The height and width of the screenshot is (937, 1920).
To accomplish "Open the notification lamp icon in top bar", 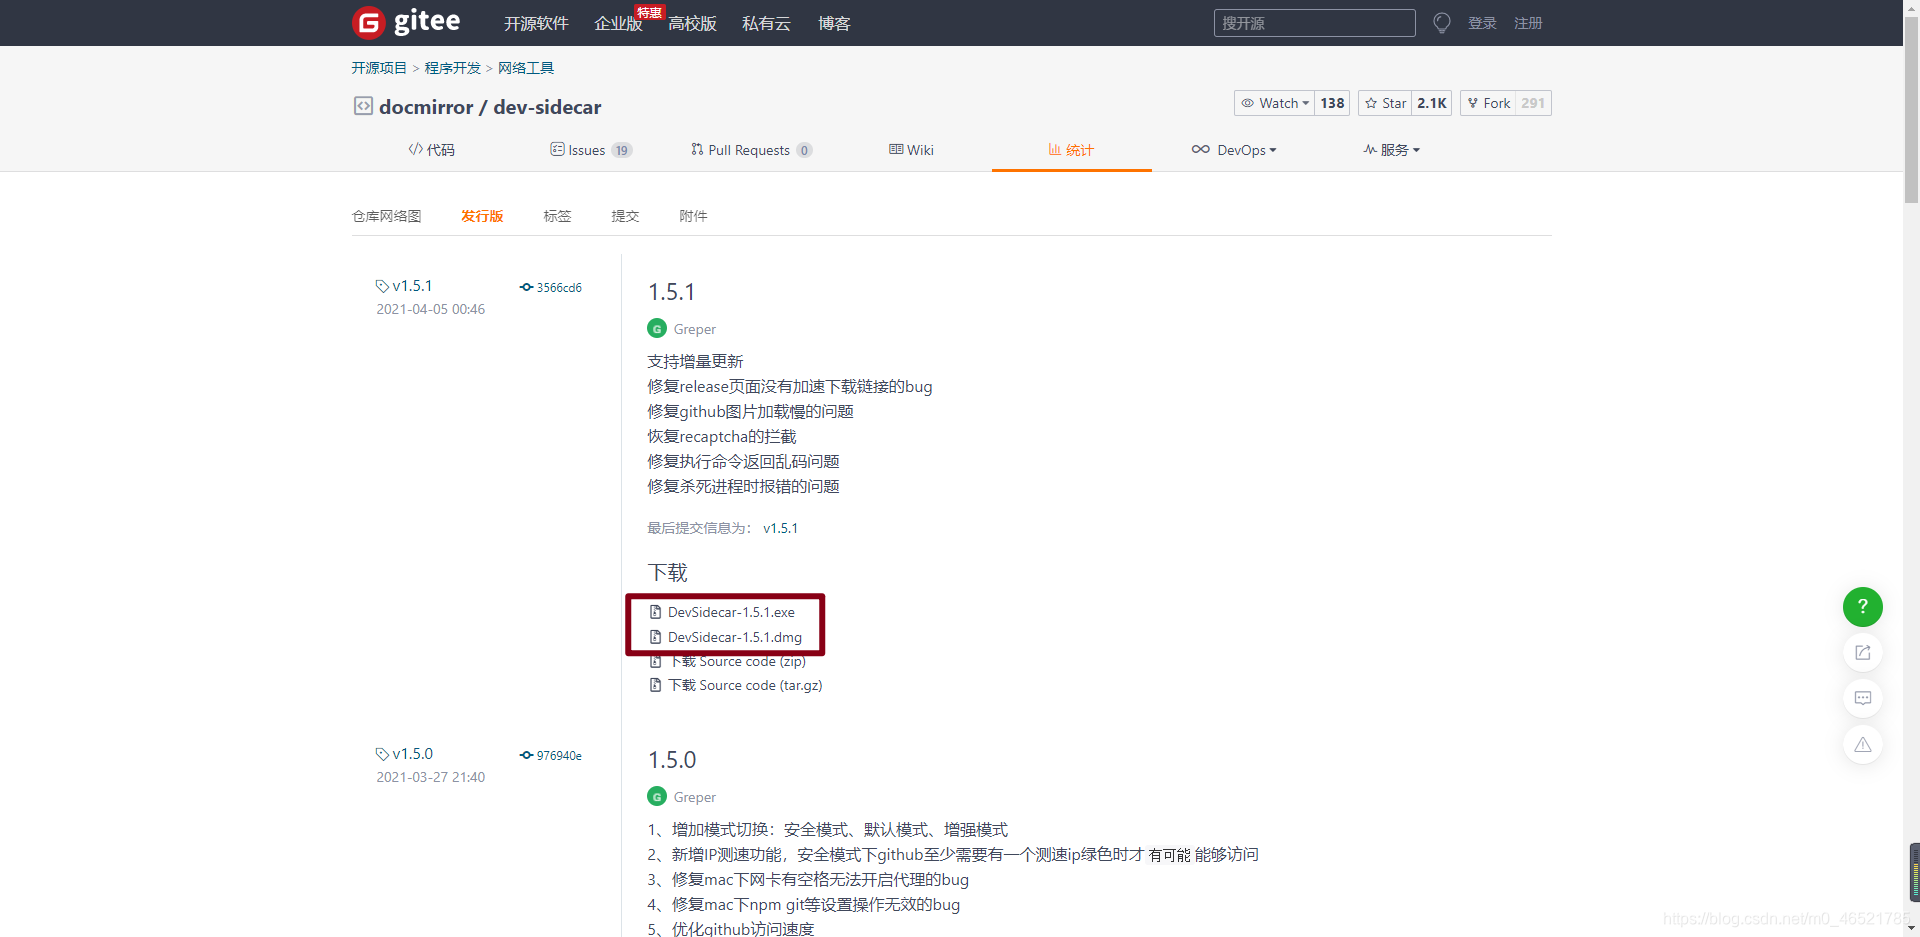I will click(1440, 22).
